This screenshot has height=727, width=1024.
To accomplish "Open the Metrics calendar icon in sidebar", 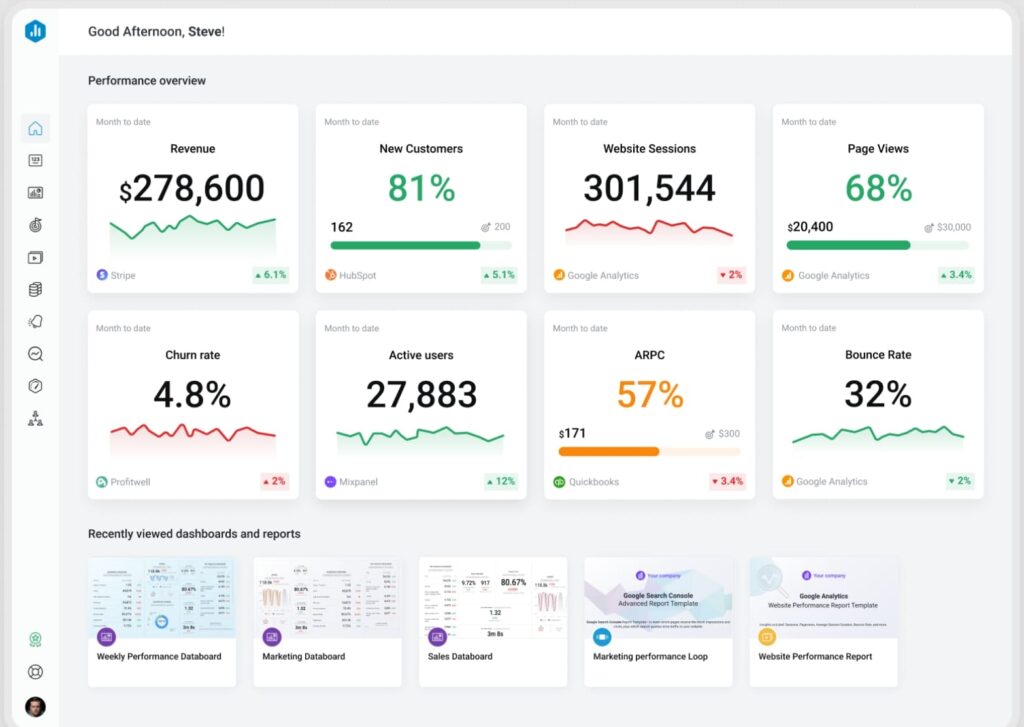I will click(x=34, y=160).
